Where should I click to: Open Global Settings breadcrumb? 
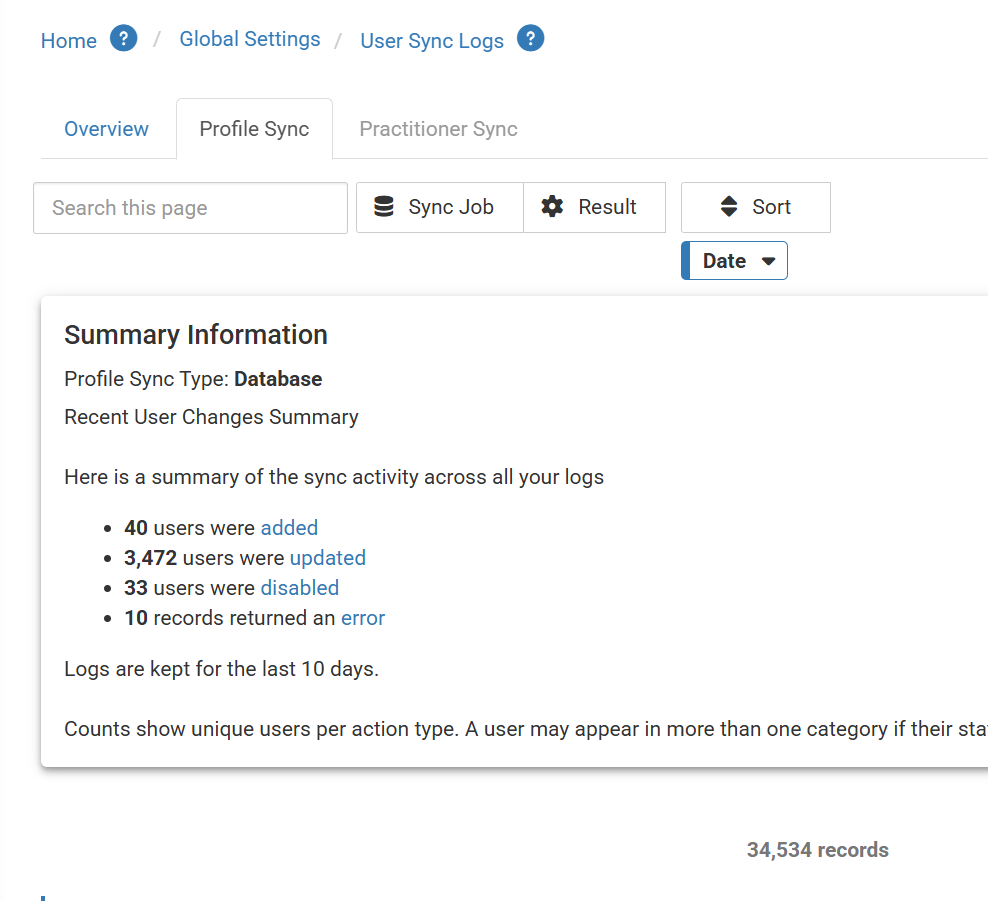coord(250,39)
